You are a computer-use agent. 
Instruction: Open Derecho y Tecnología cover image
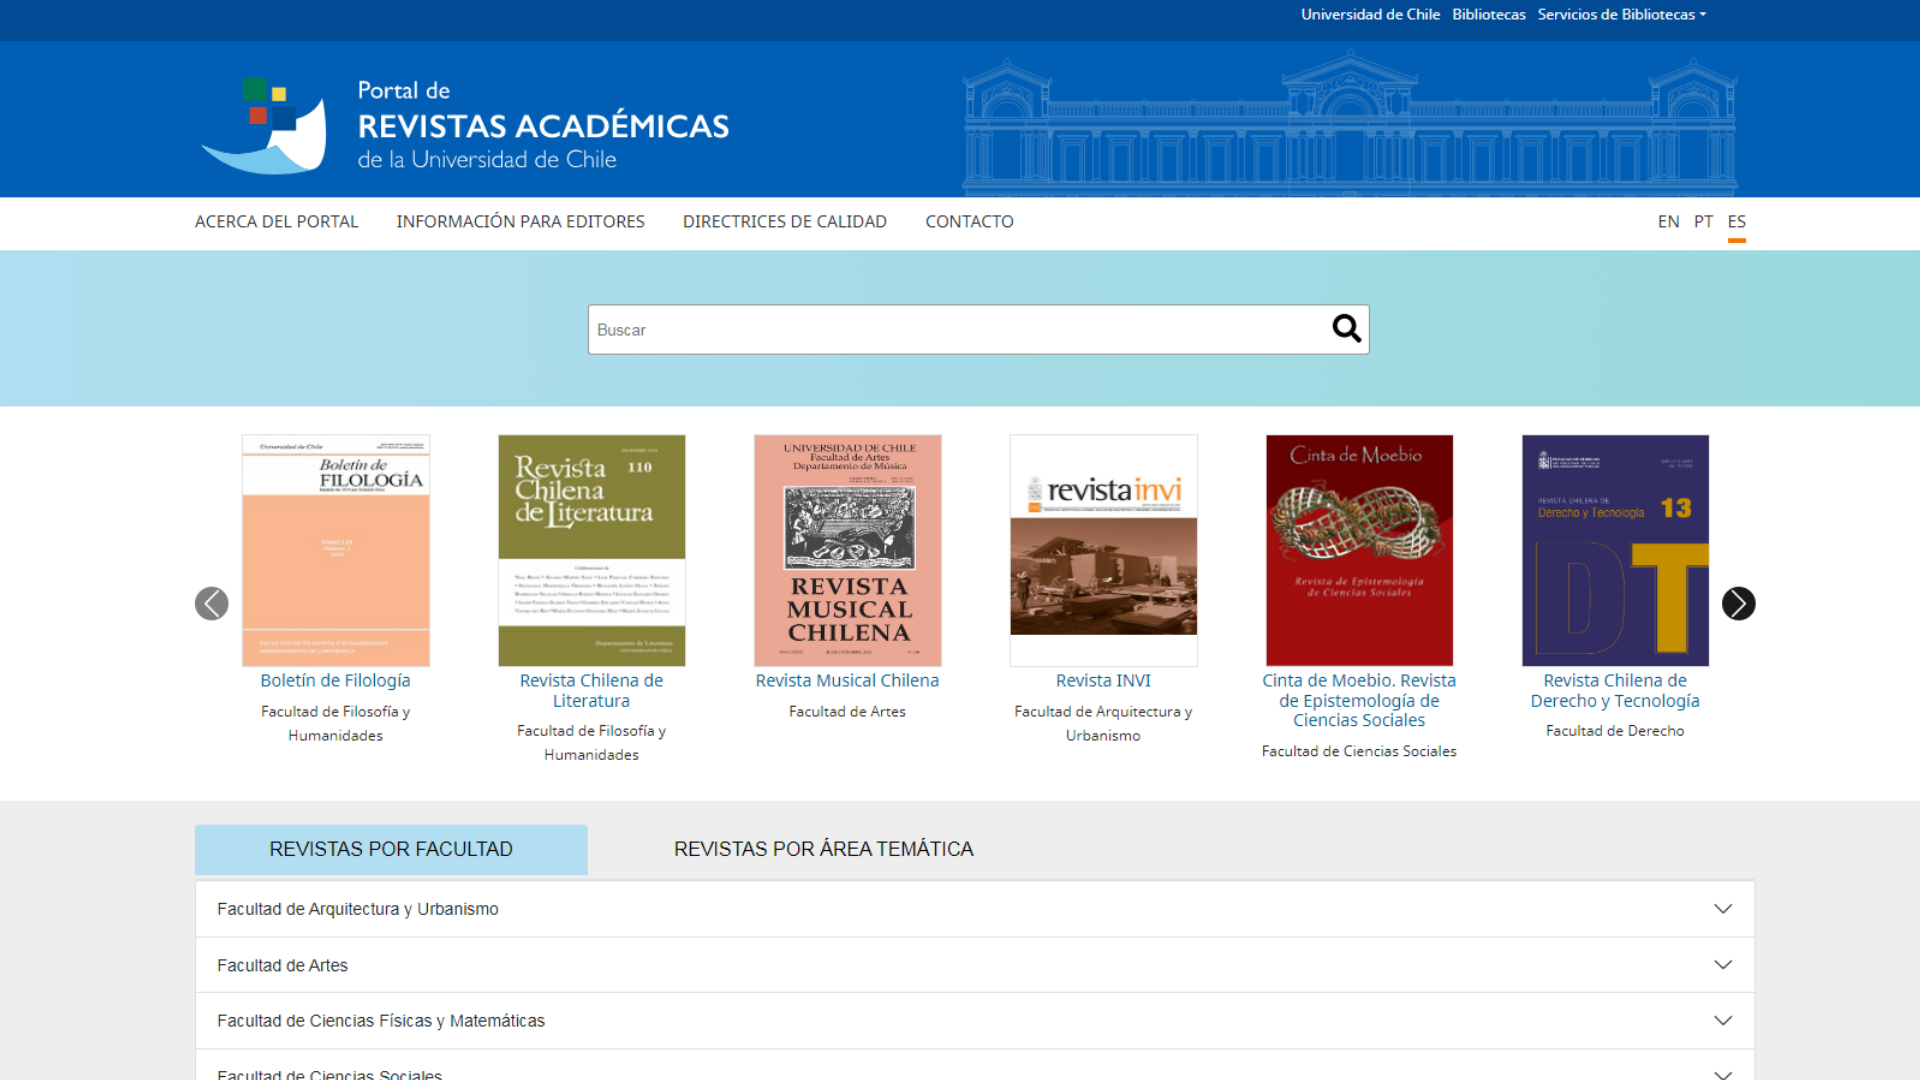(x=1616, y=550)
